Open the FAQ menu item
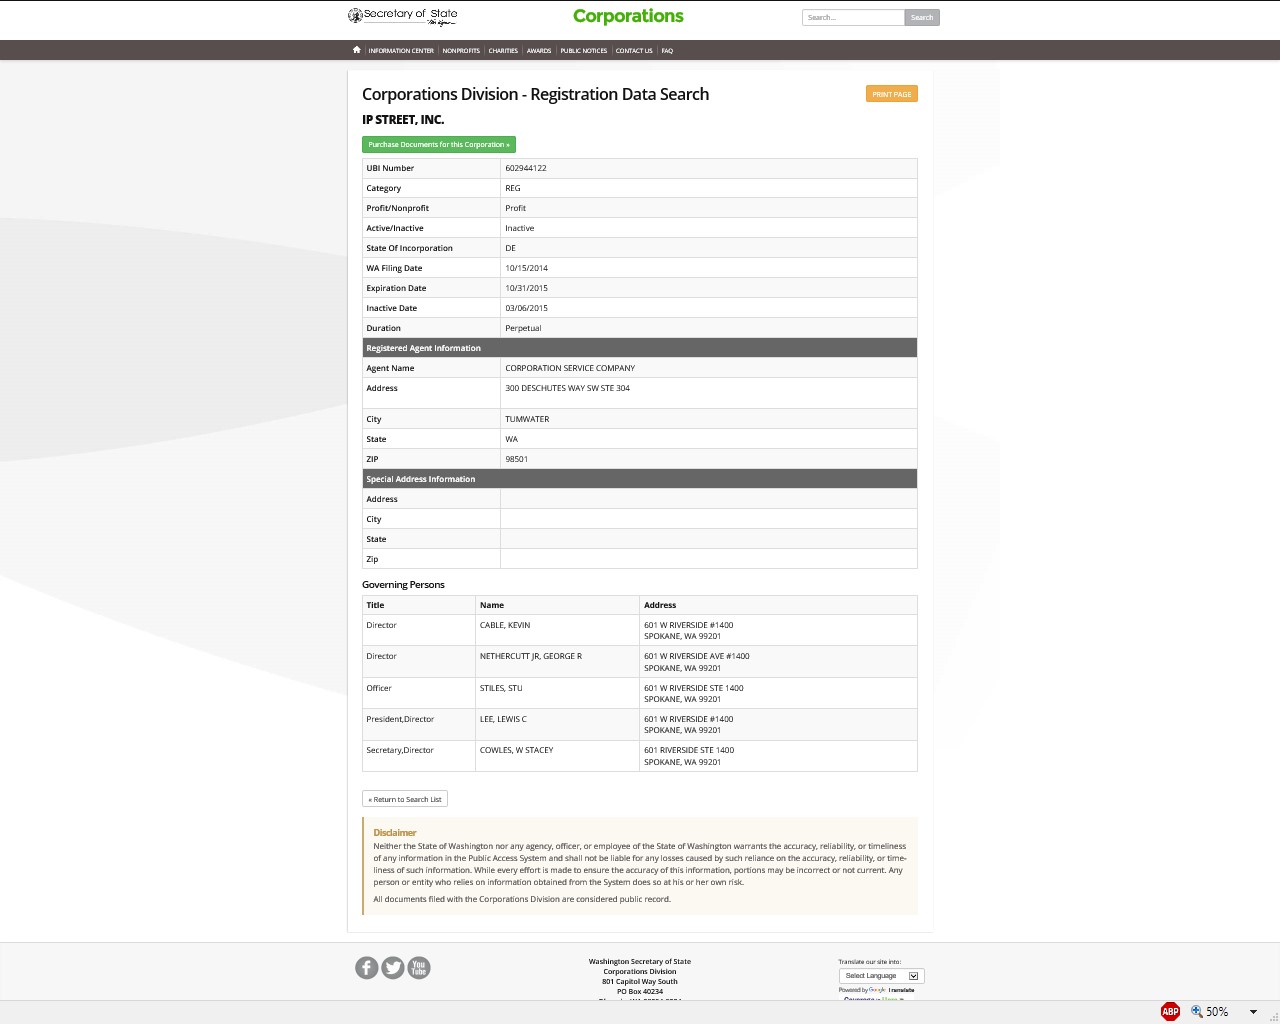 [667, 50]
